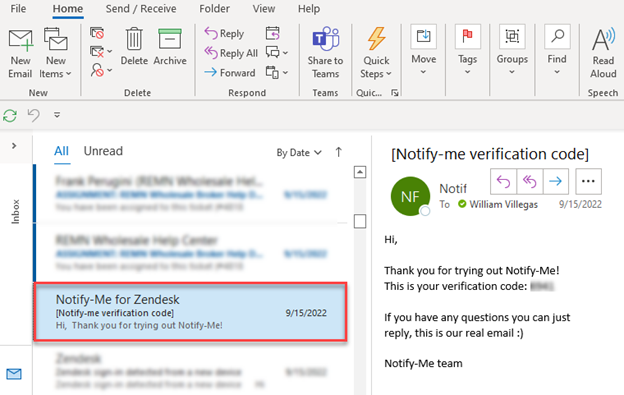Click the vertical Inbox folder label
The width and height of the screenshot is (624, 395).
[x=15, y=212]
